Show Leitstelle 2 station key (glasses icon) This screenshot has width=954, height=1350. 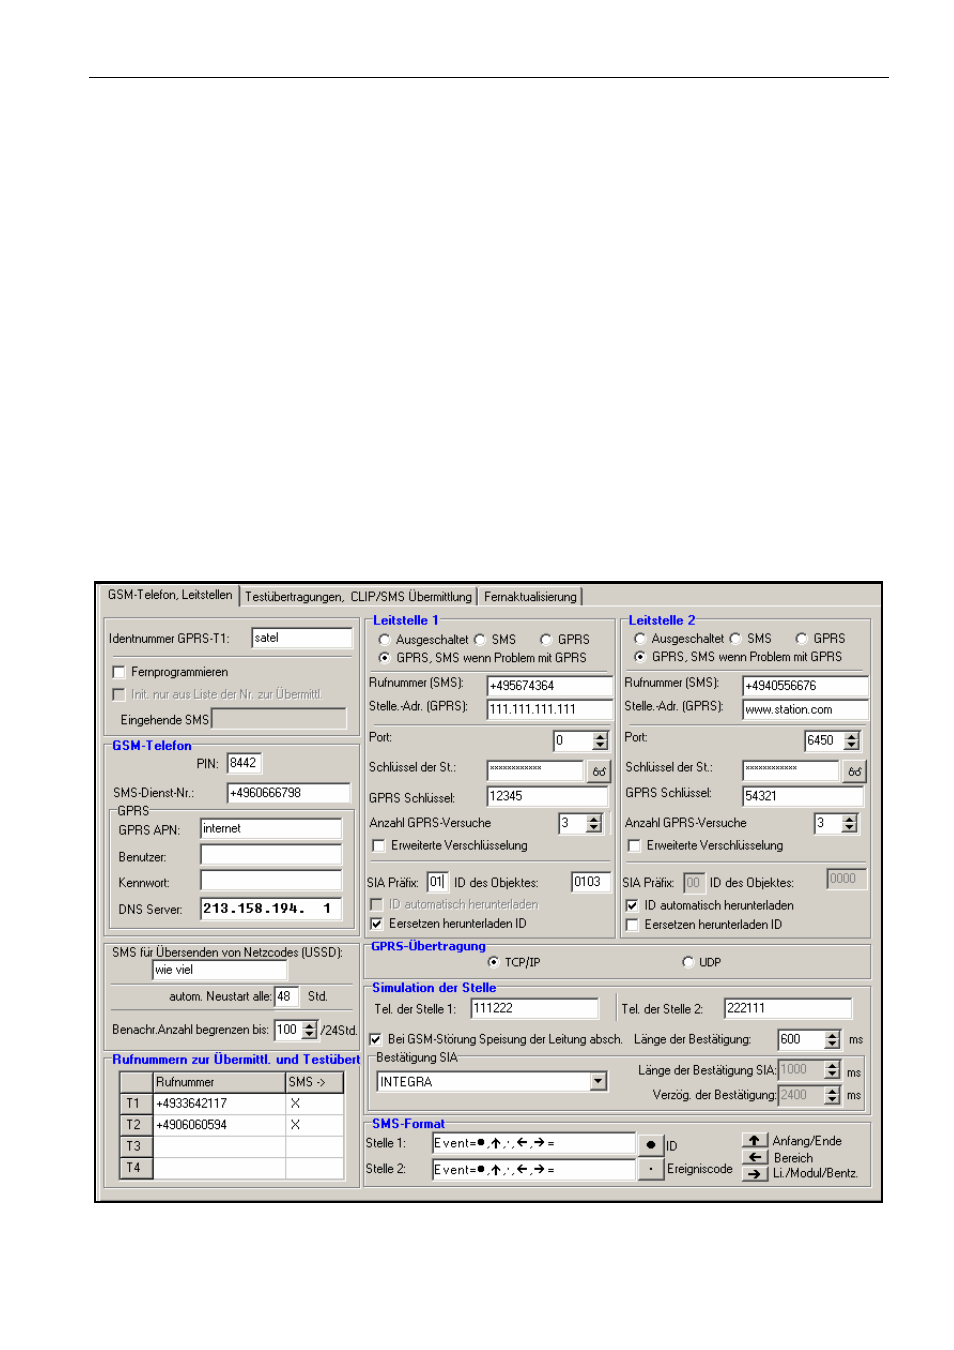tap(854, 771)
